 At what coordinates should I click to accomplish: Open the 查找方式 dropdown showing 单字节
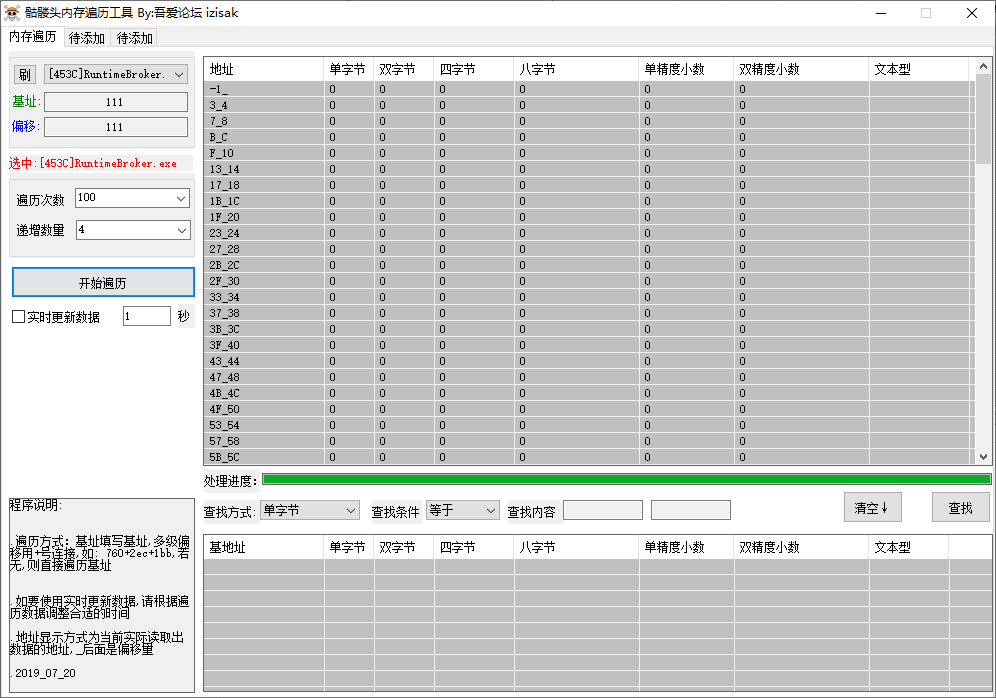[310, 510]
